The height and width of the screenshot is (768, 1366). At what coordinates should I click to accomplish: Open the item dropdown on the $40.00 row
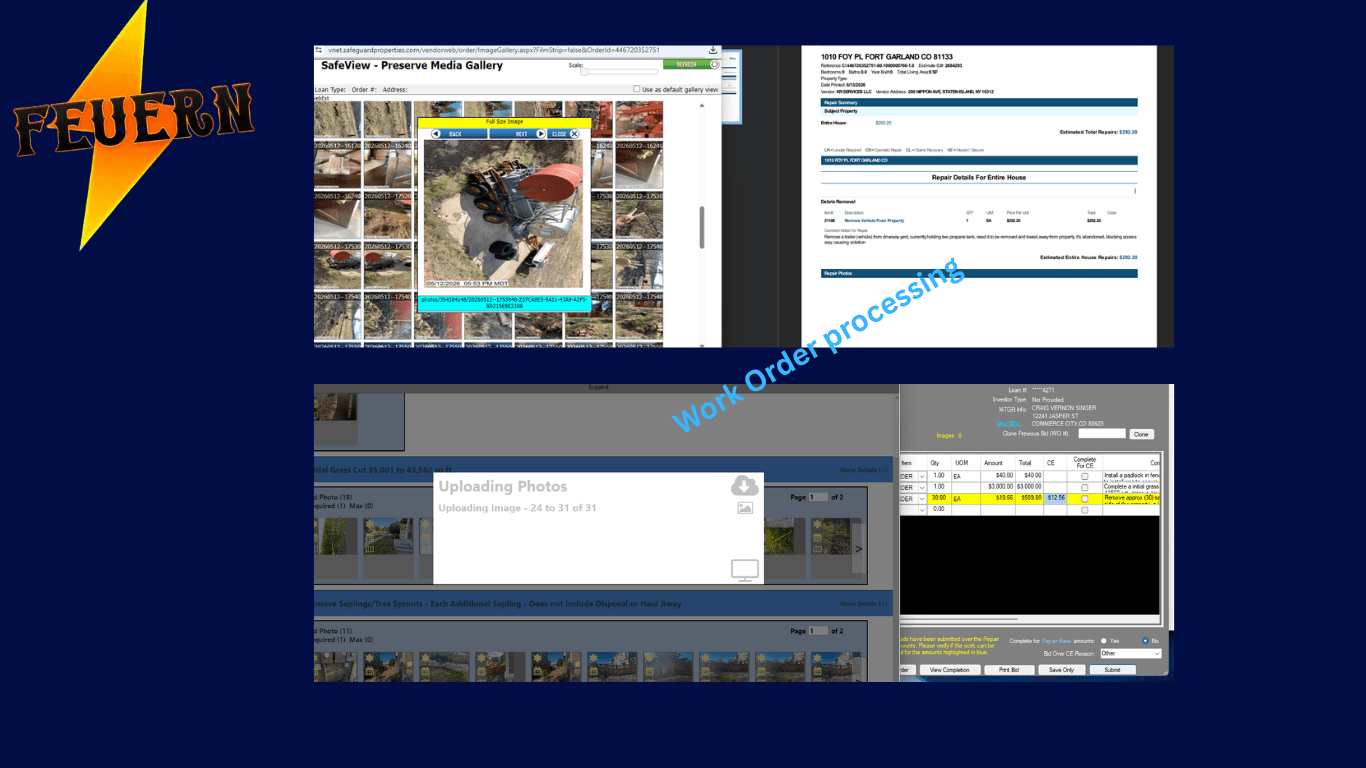921,476
